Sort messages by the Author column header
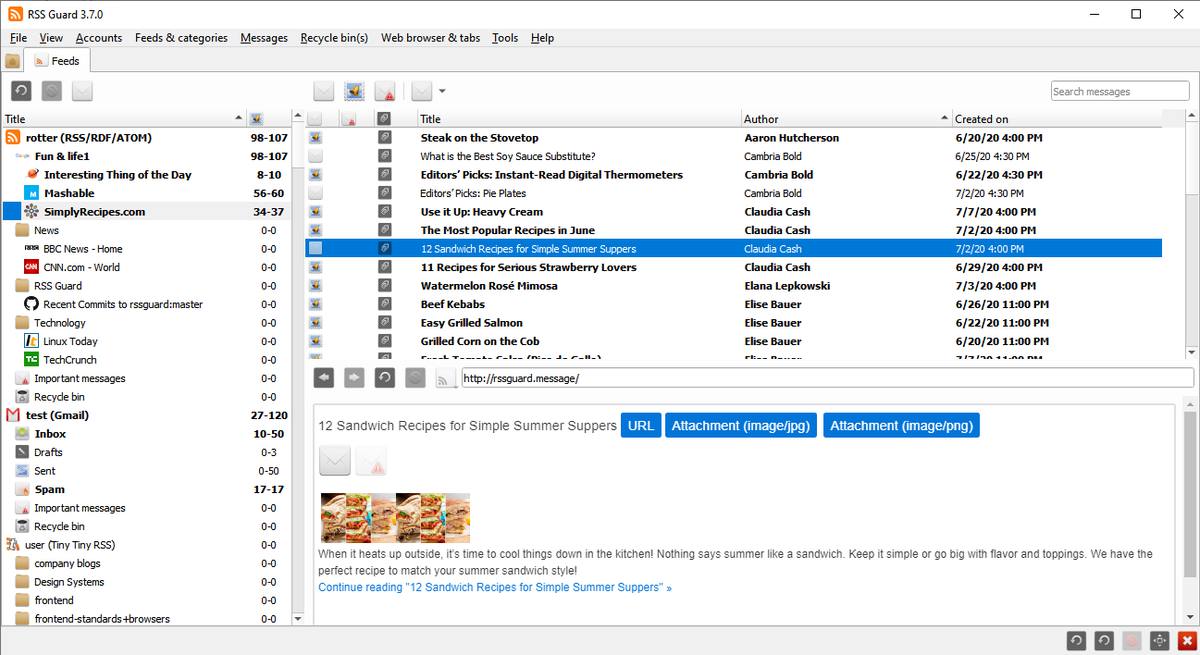Screen dimensions: 1200x655 pos(846,119)
